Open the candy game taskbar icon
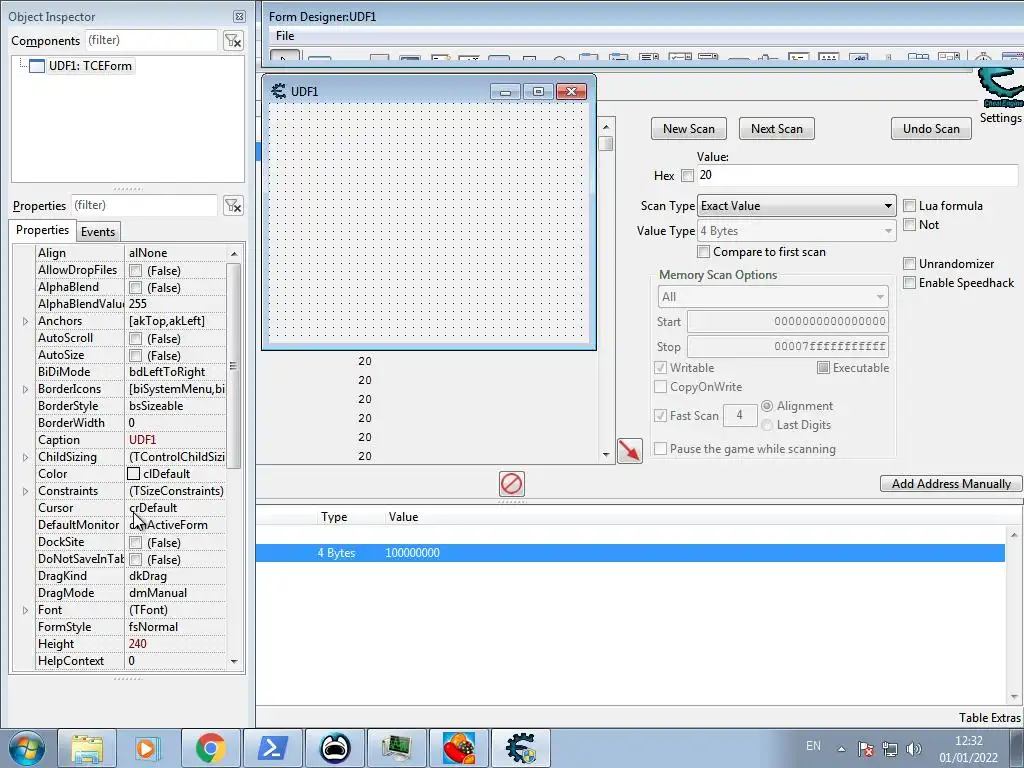 (459, 748)
